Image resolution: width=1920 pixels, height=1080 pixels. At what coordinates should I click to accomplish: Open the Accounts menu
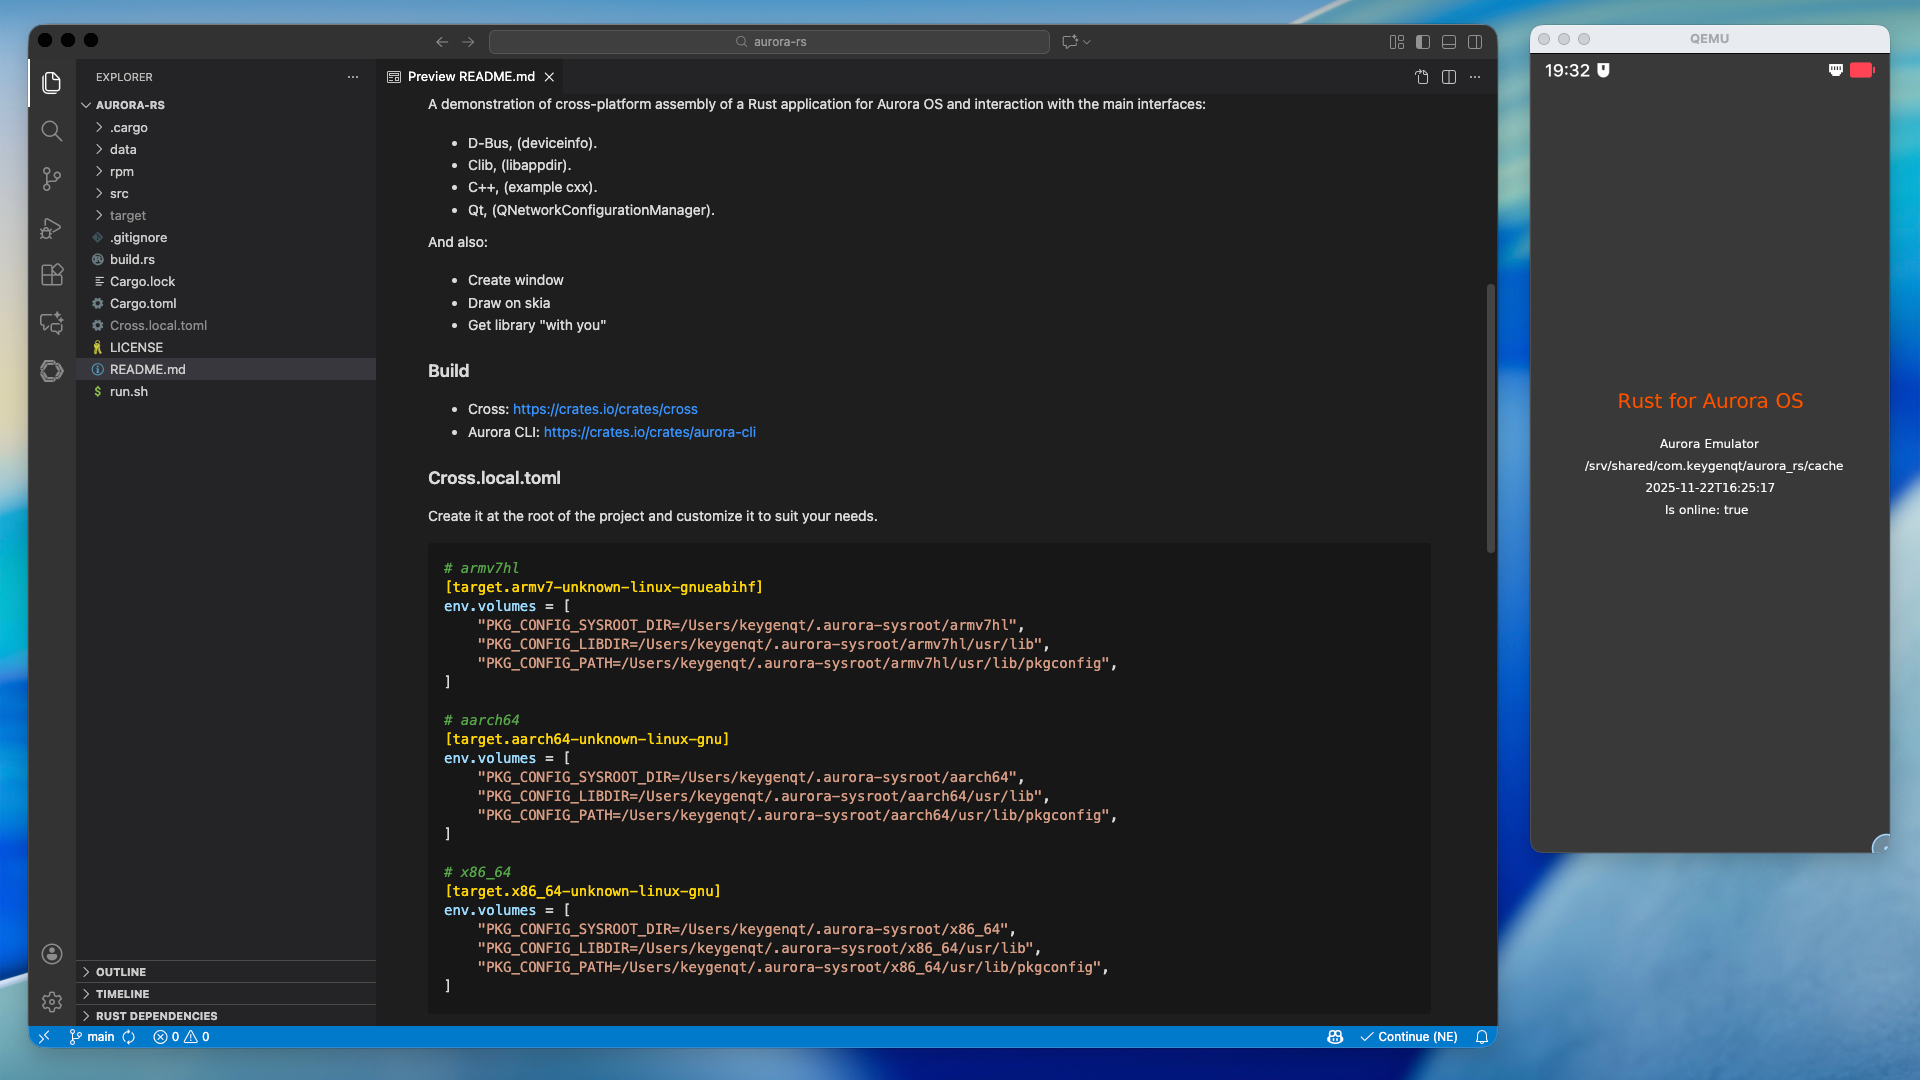pyautogui.click(x=52, y=954)
